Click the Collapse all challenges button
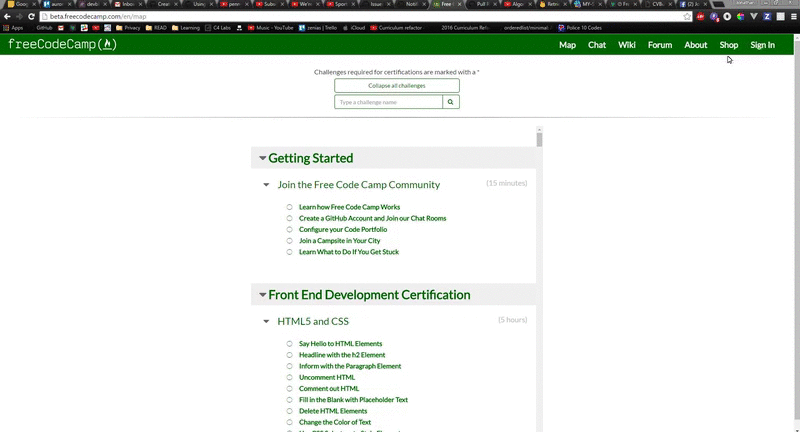 pos(397,86)
